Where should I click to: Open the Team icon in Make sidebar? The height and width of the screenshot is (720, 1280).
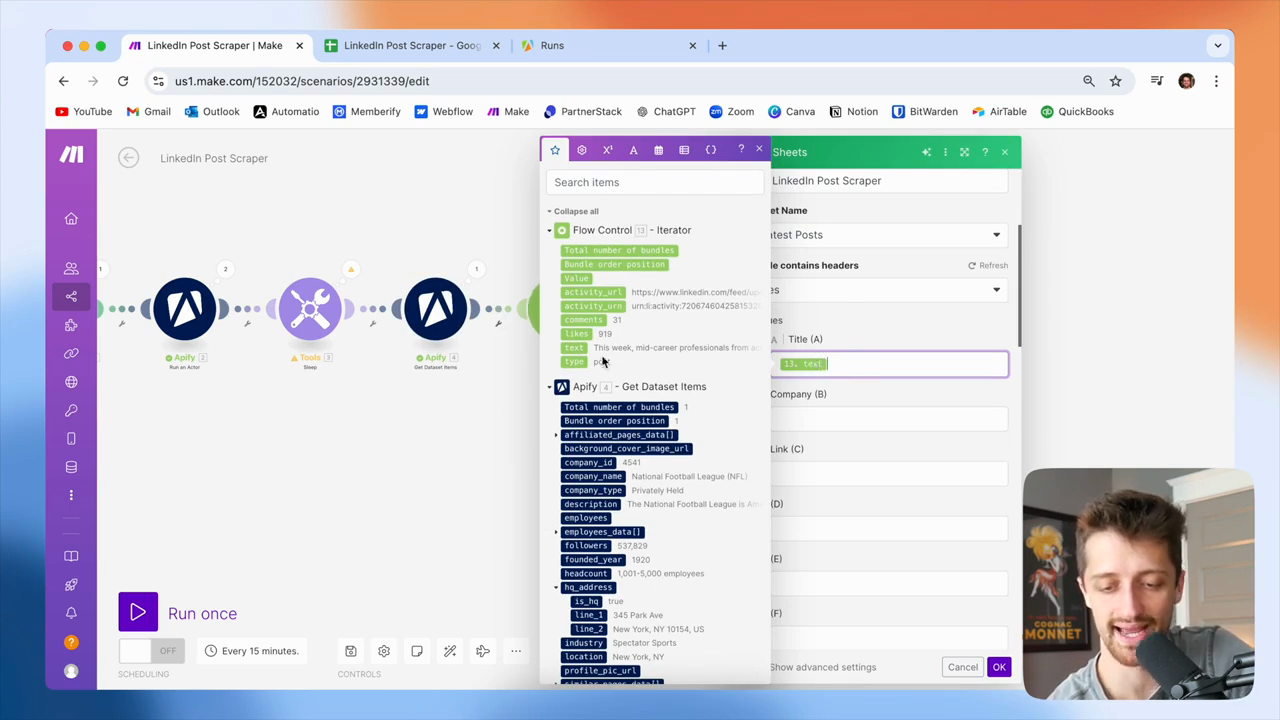point(71,268)
